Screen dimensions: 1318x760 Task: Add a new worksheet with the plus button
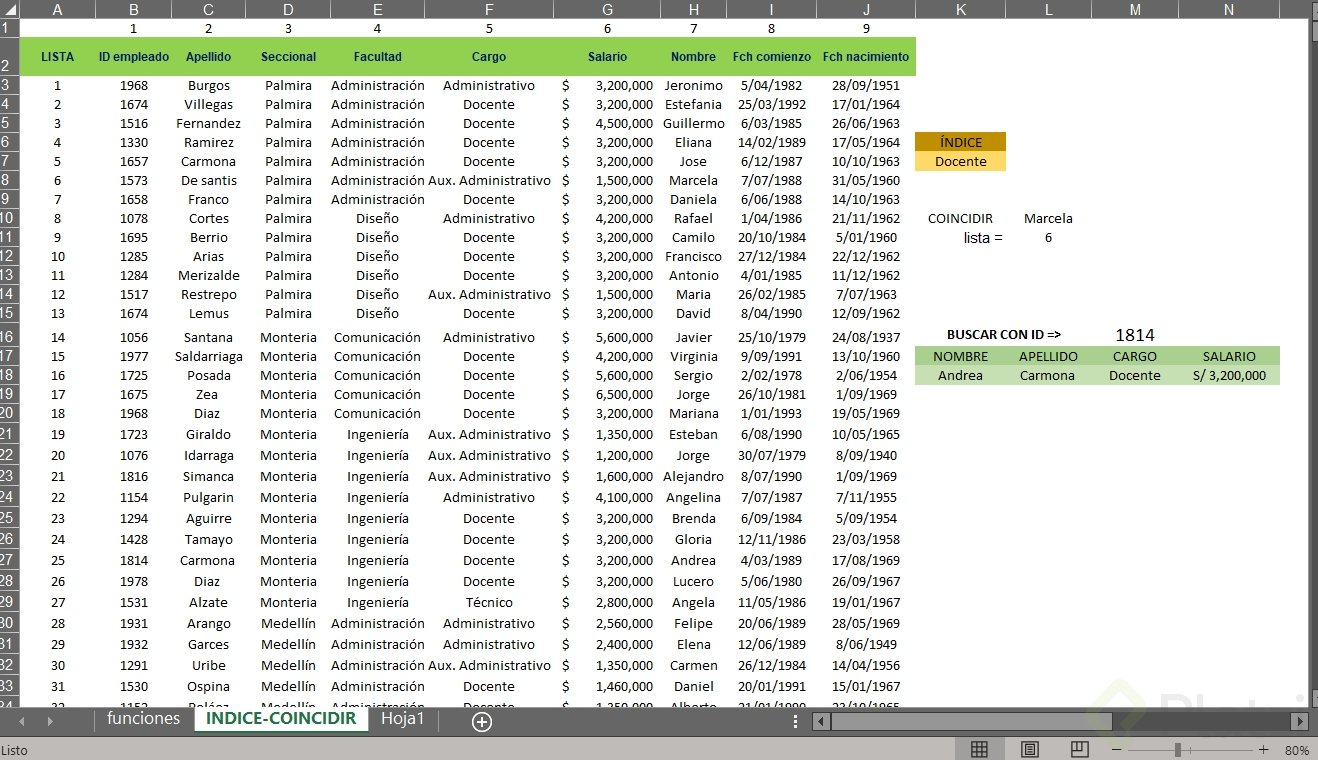point(482,721)
